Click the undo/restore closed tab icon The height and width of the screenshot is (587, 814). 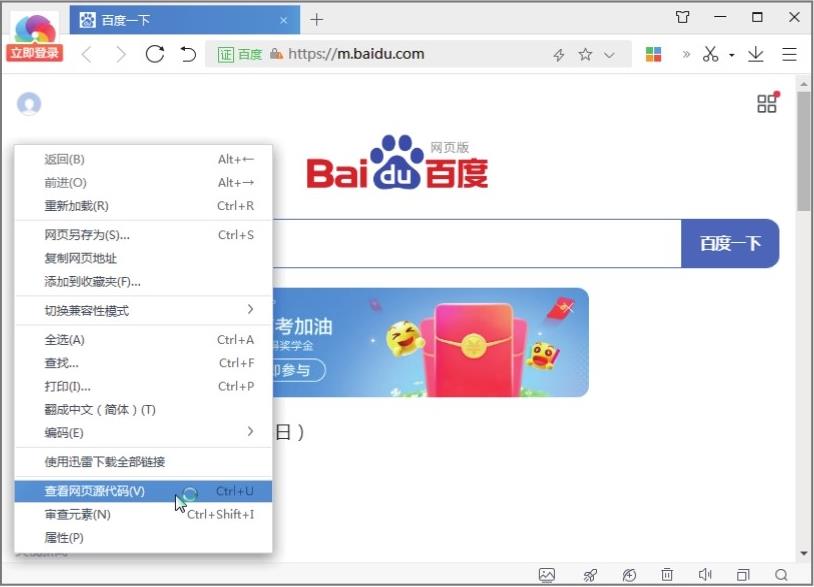coord(188,54)
